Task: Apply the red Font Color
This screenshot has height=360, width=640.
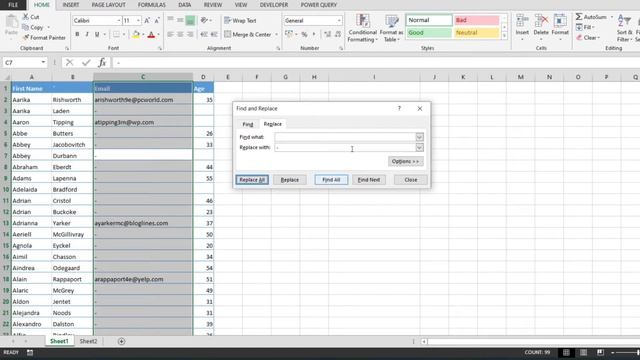Action: pyautogui.click(x=151, y=35)
